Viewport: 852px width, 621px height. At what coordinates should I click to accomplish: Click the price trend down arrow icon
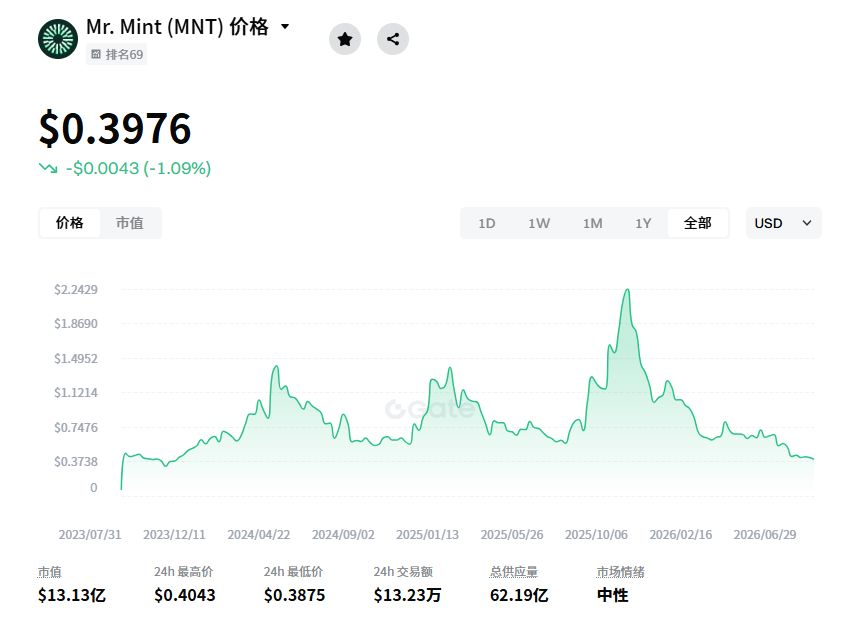tap(48, 168)
